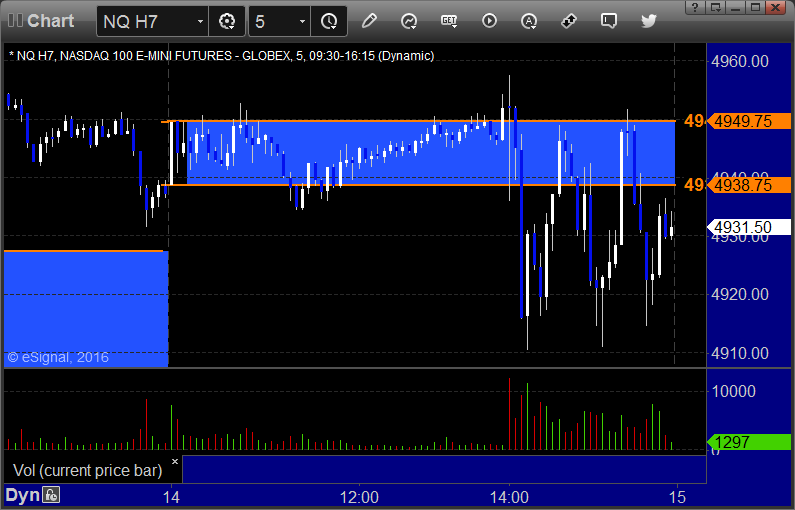795x510 pixels.
Task: Close the chart window with the red X
Action: click(x=776, y=7)
